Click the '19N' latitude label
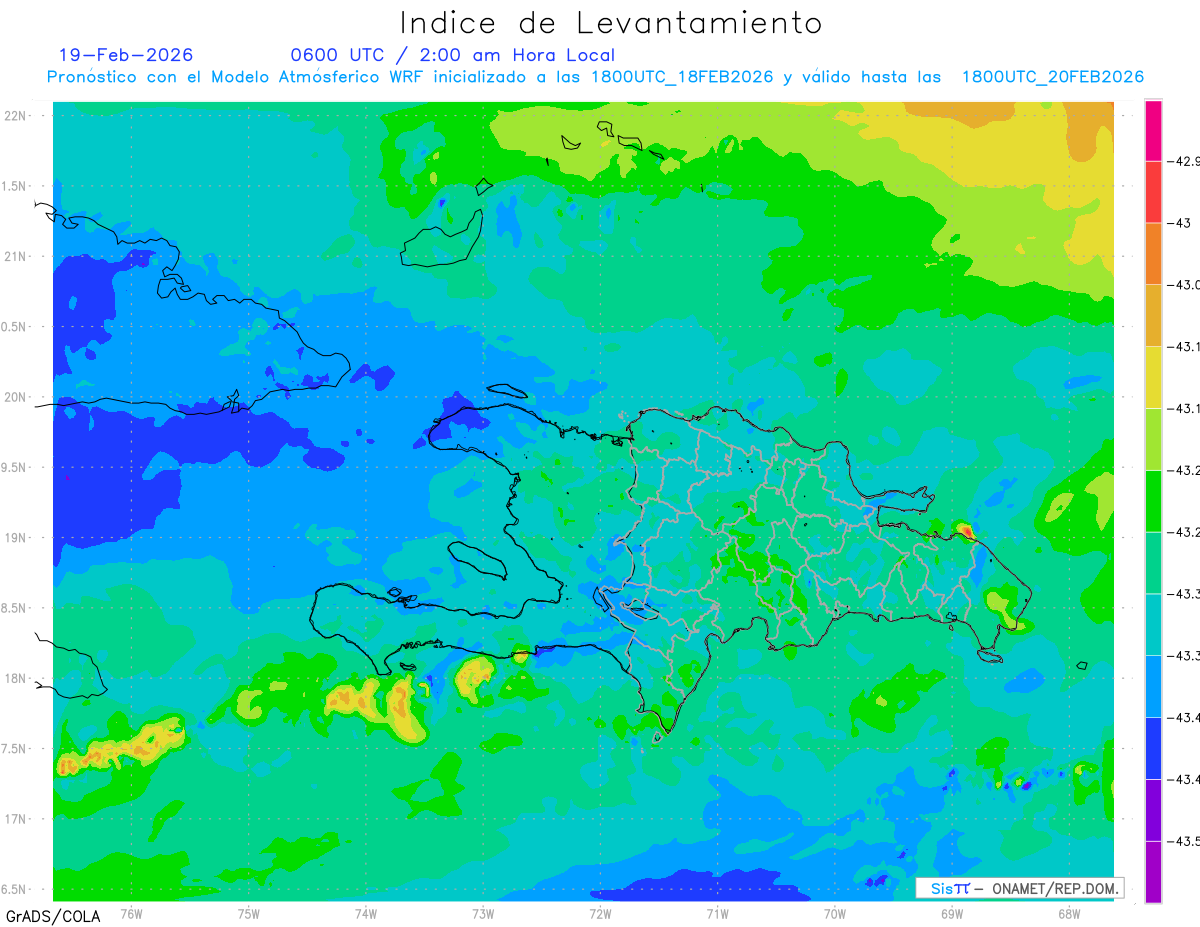1200x927 pixels. click(x=15, y=538)
